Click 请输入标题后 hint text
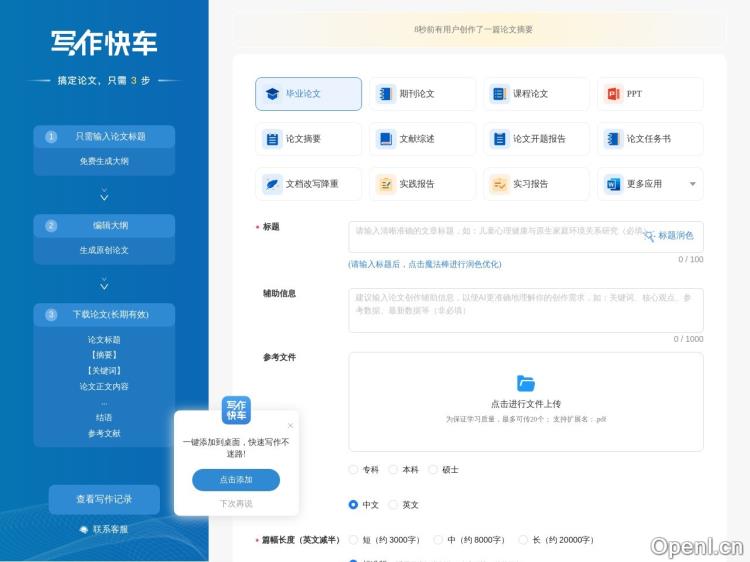The image size is (750, 562). coord(425,264)
